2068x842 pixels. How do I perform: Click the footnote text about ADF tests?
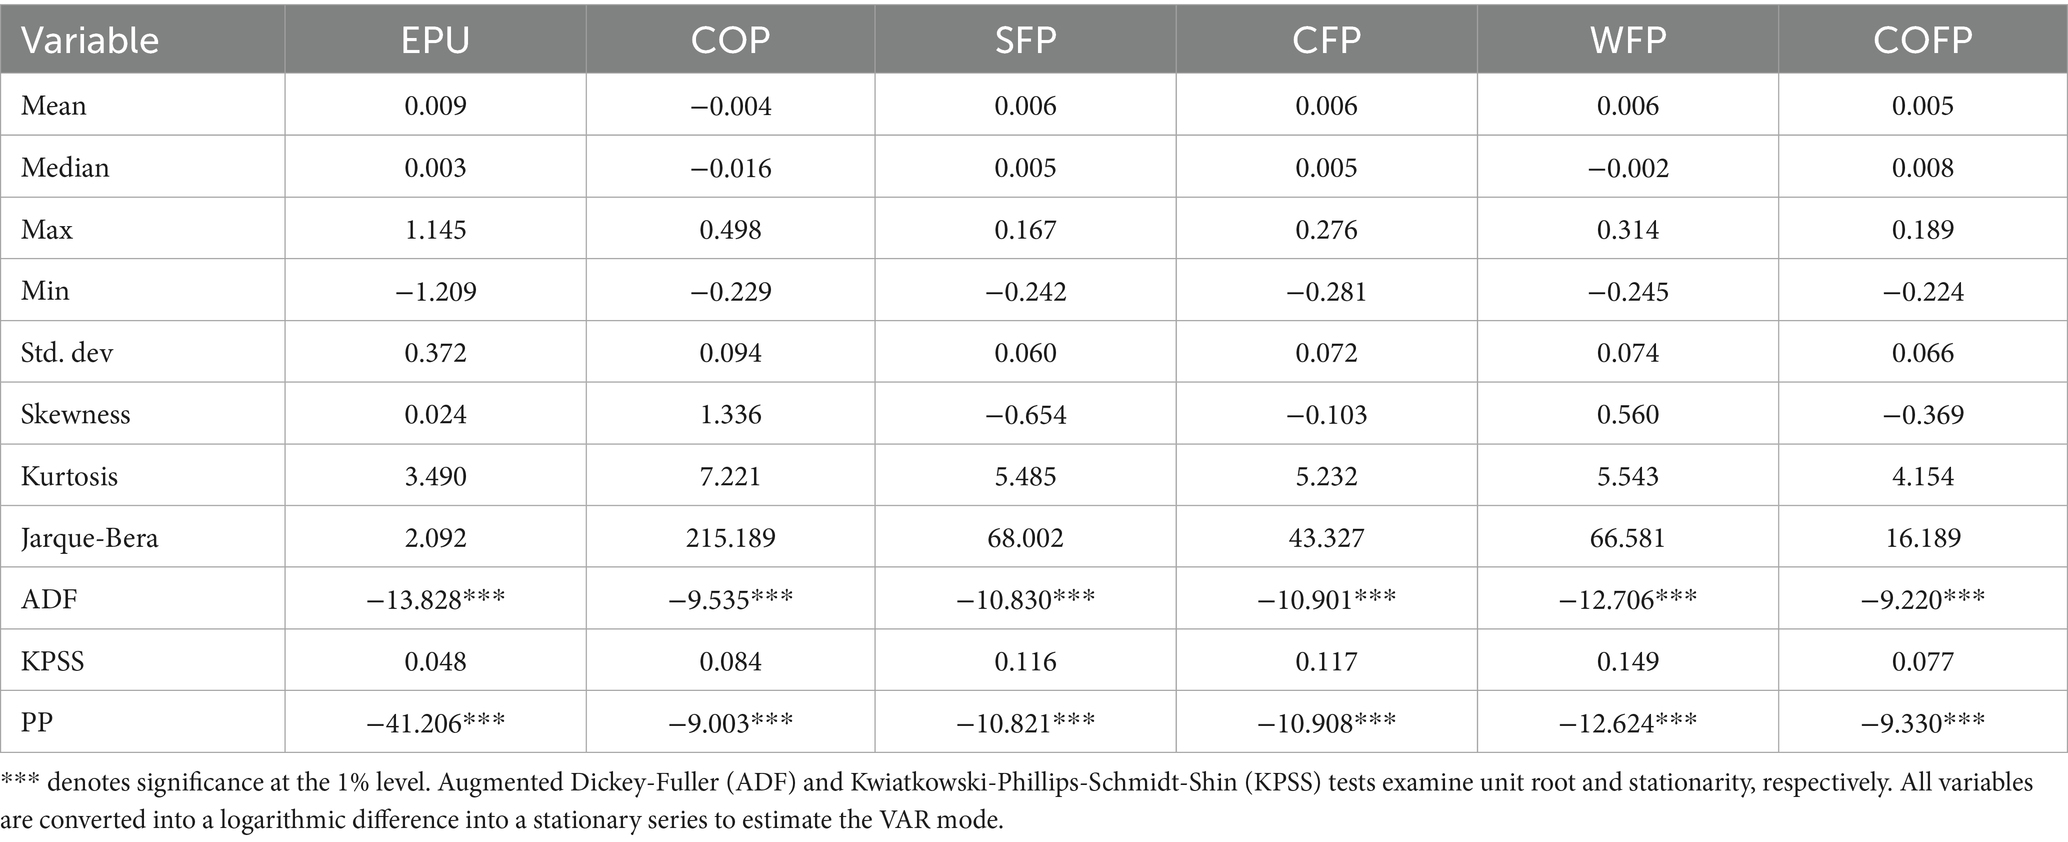point(1017,801)
